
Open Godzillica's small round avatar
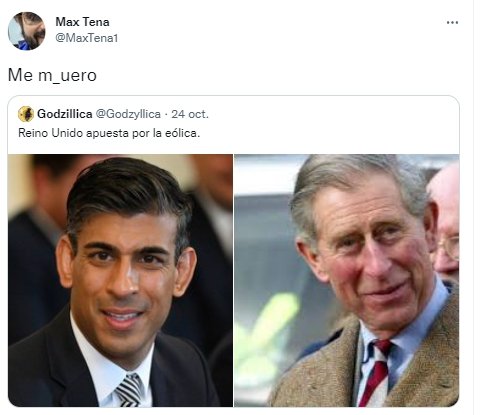(26, 114)
